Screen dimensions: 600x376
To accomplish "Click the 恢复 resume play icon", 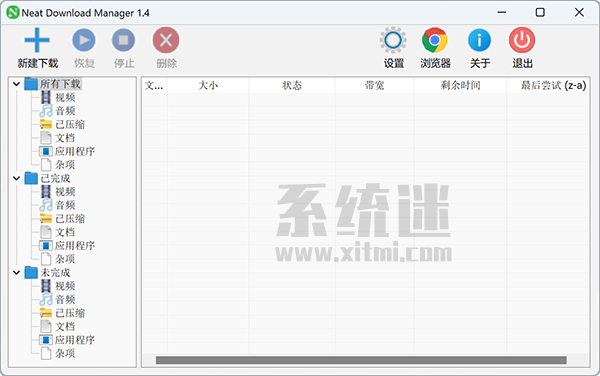I will pyautogui.click(x=84, y=40).
